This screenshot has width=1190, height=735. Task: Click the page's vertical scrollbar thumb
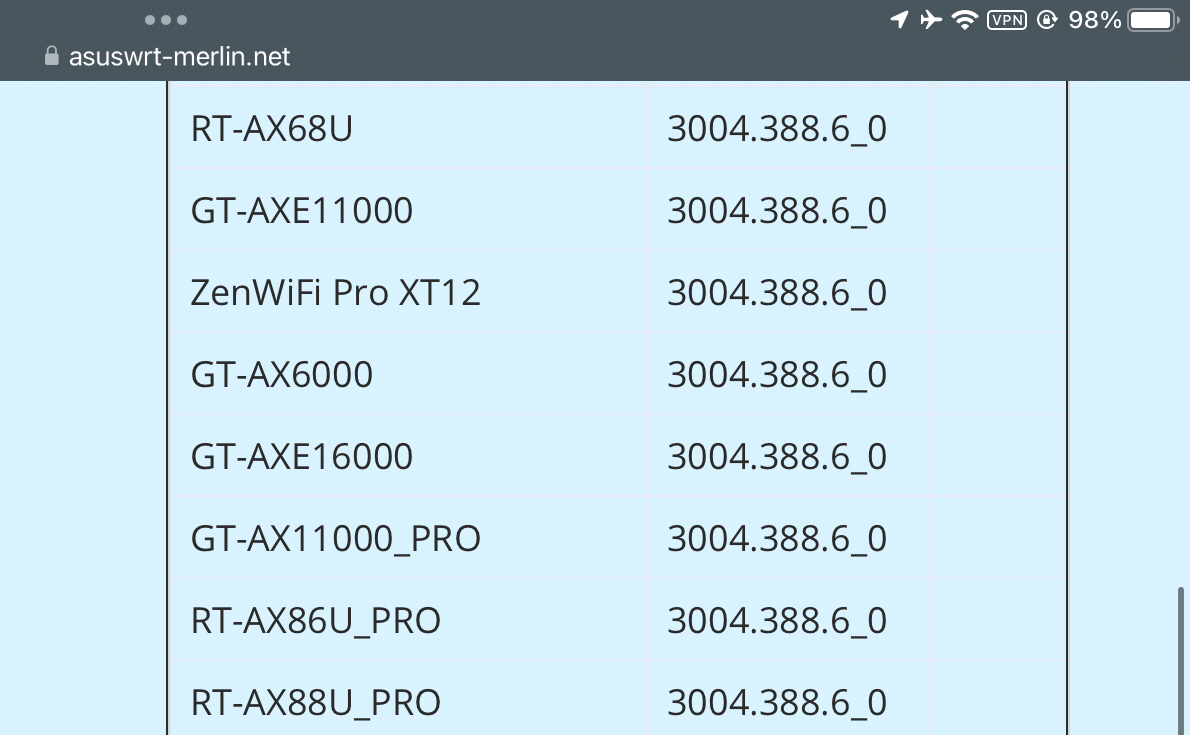pos(1181,661)
